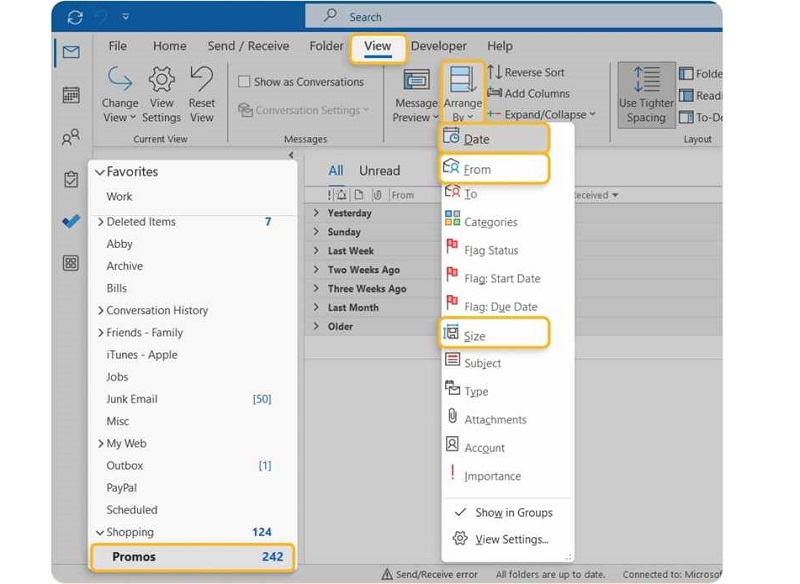Click in the Search box
The image size is (800, 584).
click(x=513, y=16)
